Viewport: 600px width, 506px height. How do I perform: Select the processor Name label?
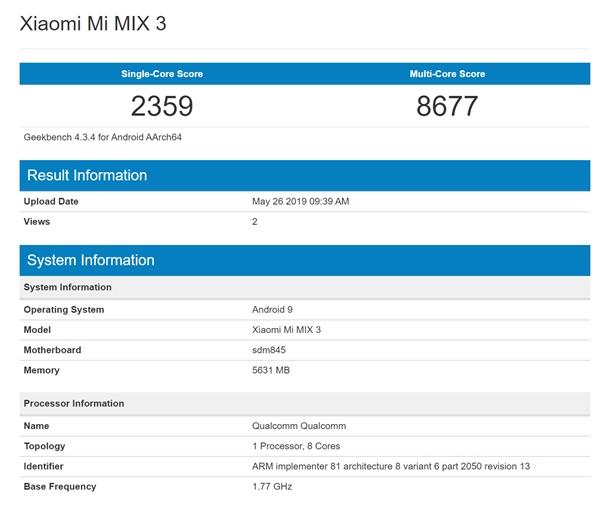coord(36,426)
